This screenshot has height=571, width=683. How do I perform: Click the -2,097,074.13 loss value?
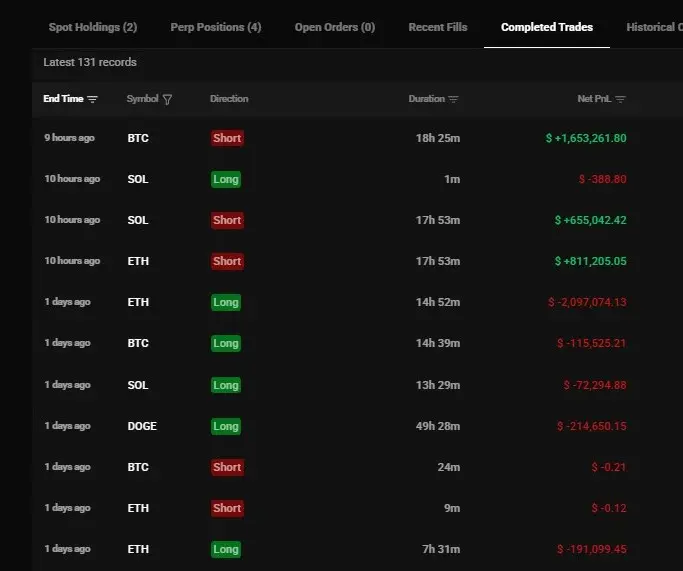(x=591, y=302)
